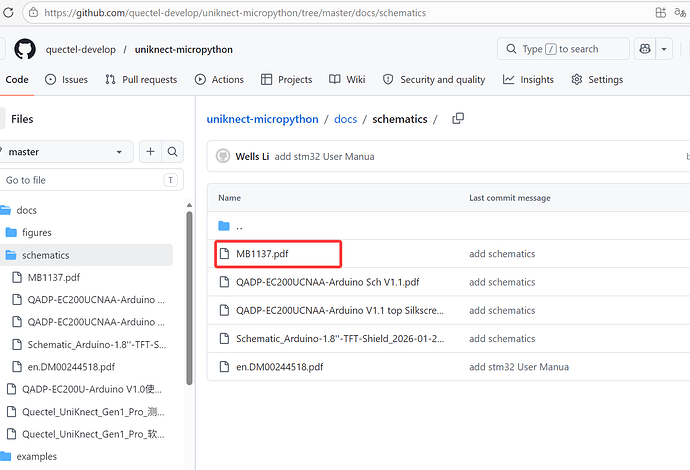Open QADP-EC200UCNAA-Arduino V1.1 top Silkscreen file

(x=340, y=310)
